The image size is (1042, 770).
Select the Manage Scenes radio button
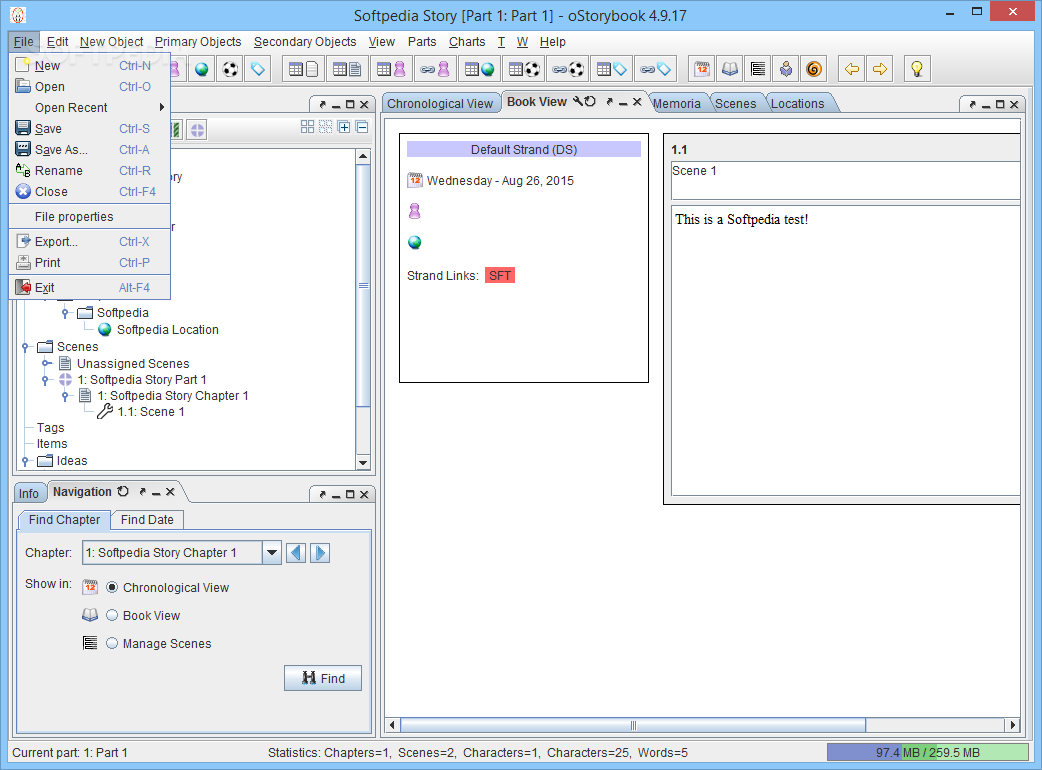[x=112, y=643]
